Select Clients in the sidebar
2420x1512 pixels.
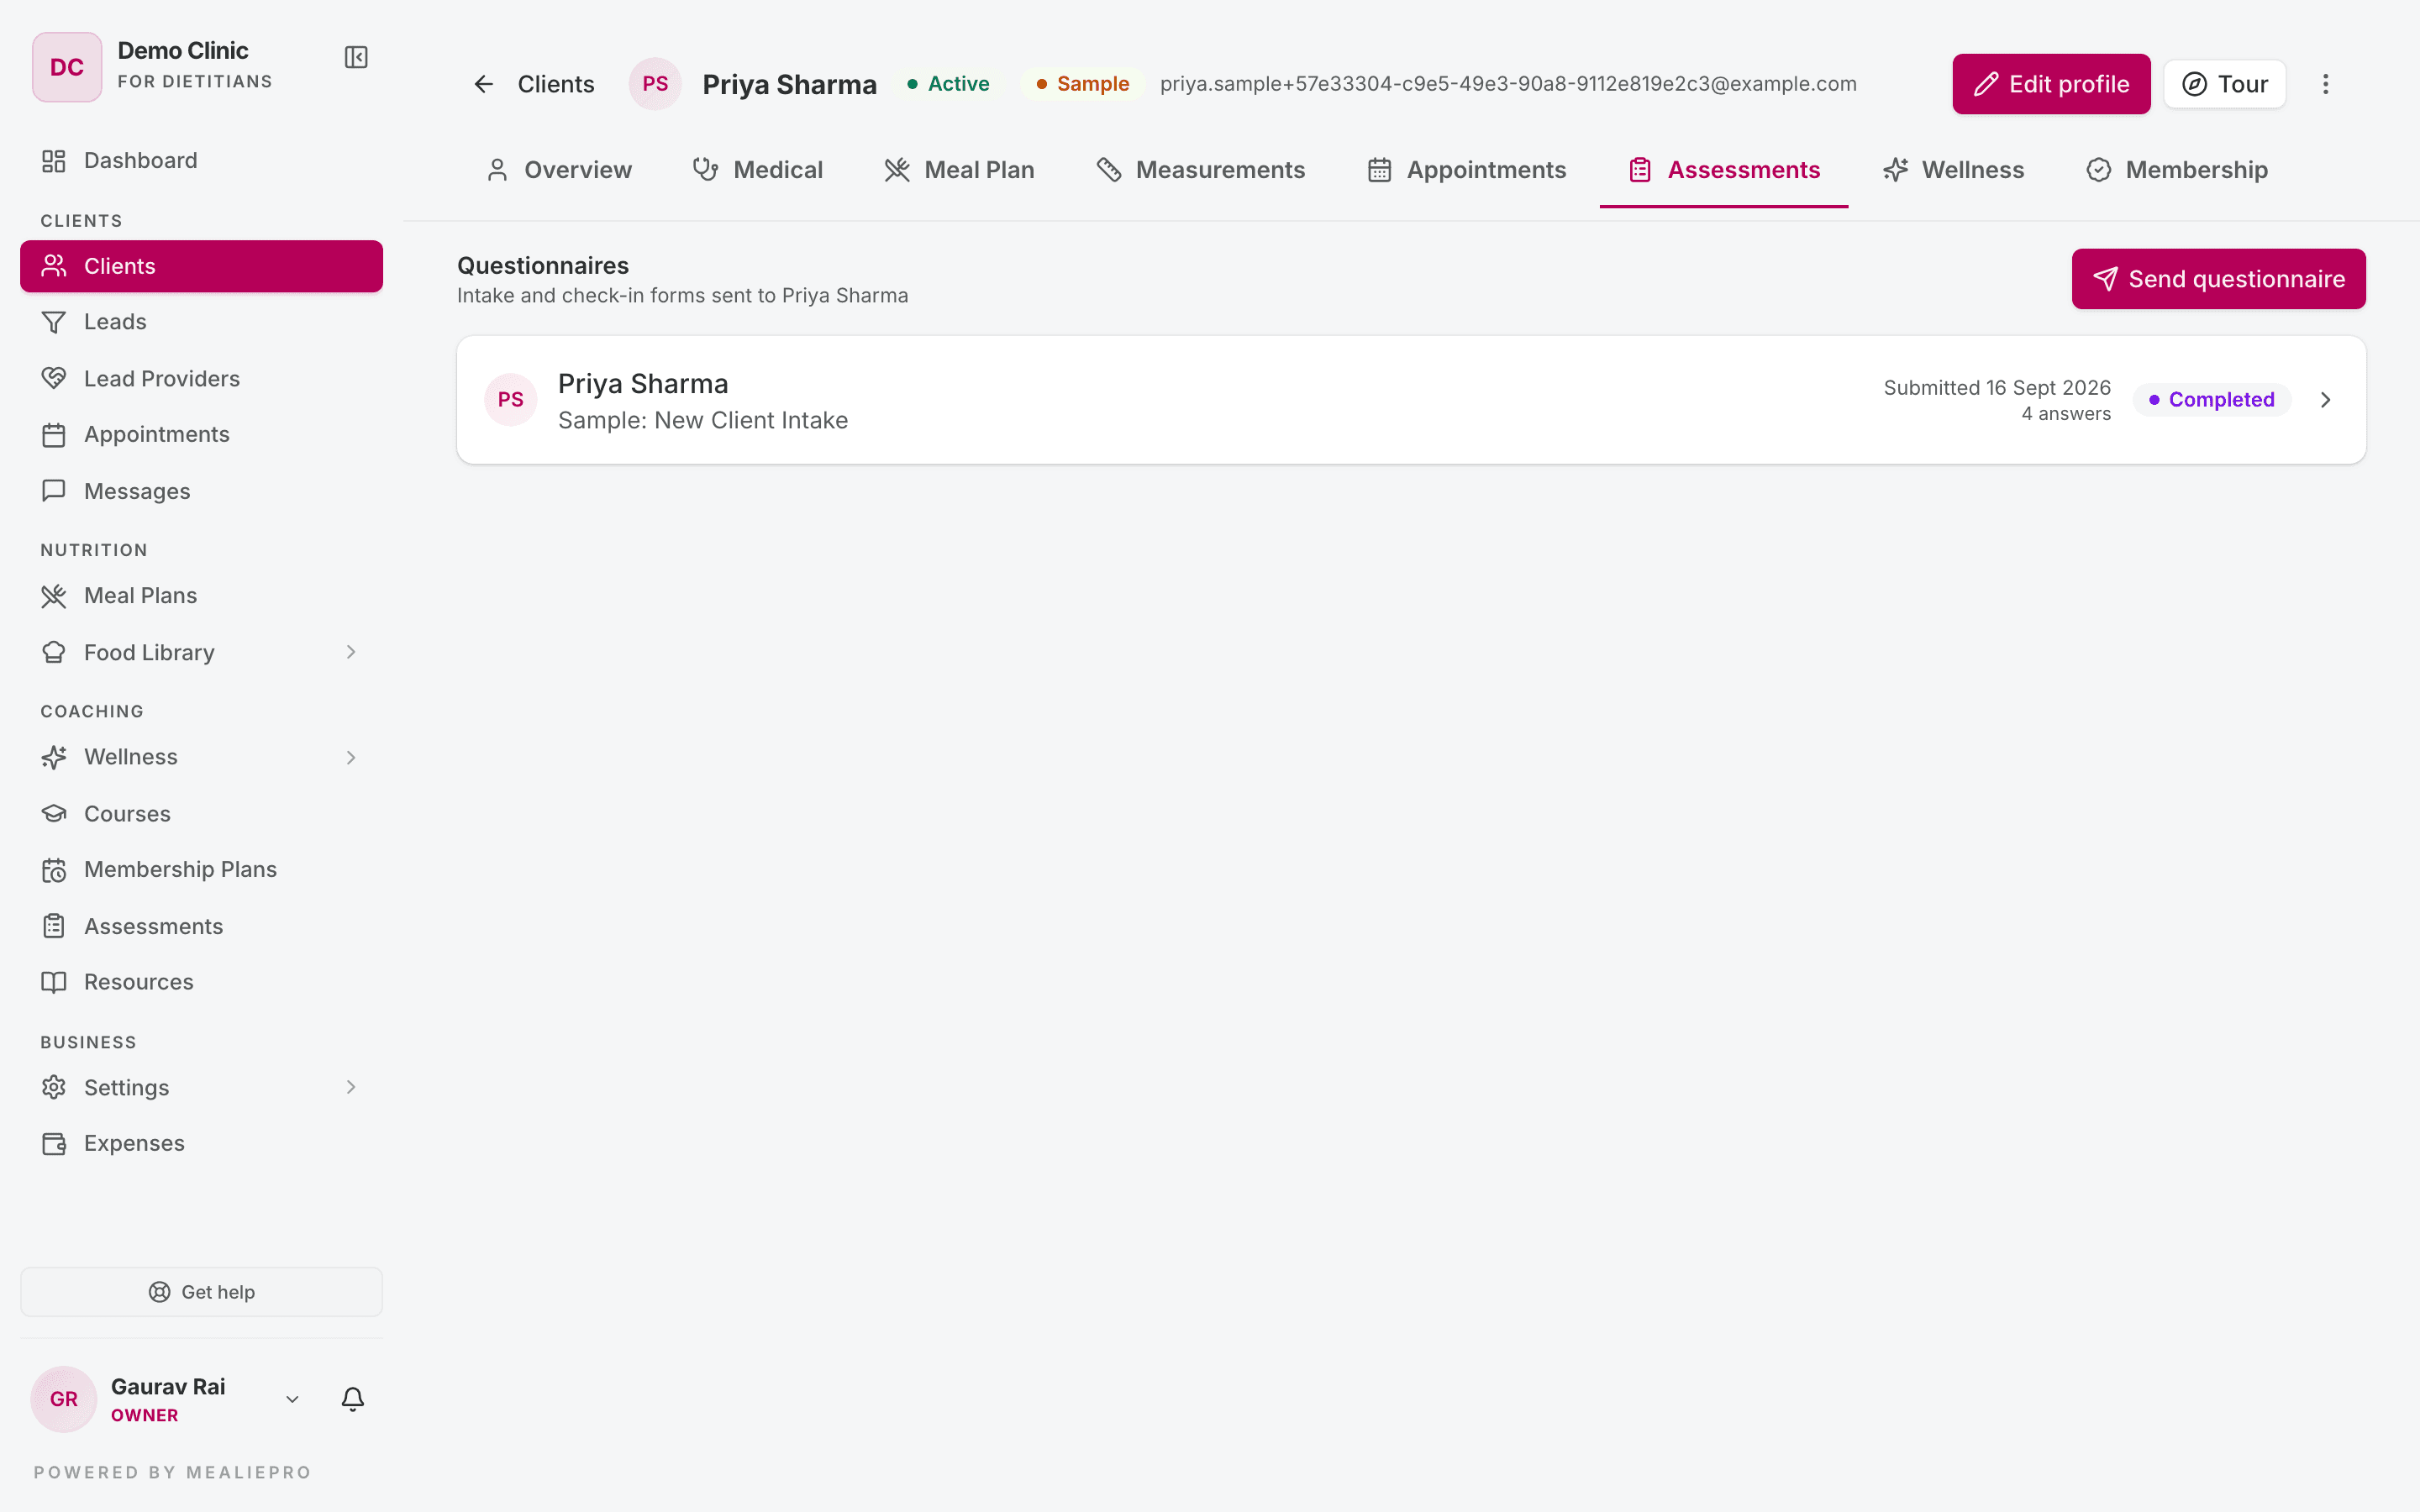[201, 266]
